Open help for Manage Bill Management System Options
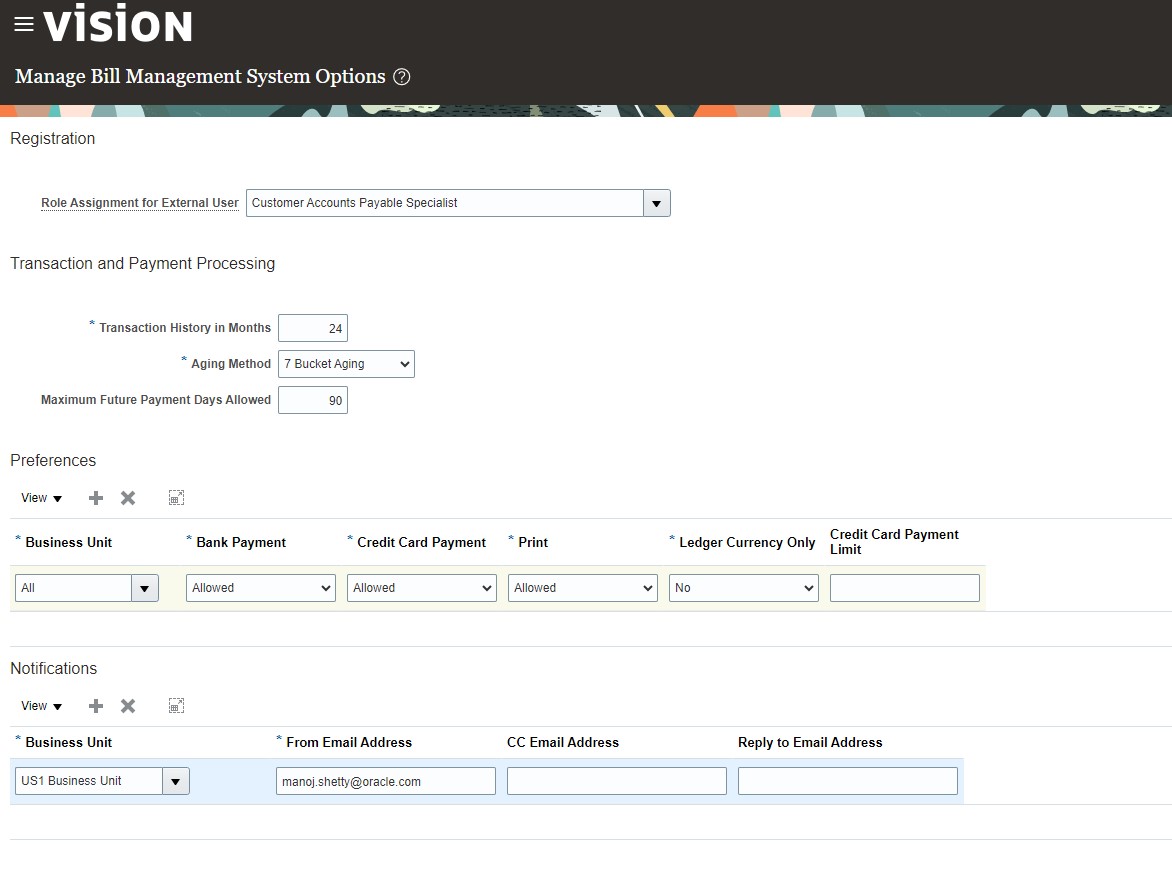Viewport: 1172px width, 873px height. 402,76
